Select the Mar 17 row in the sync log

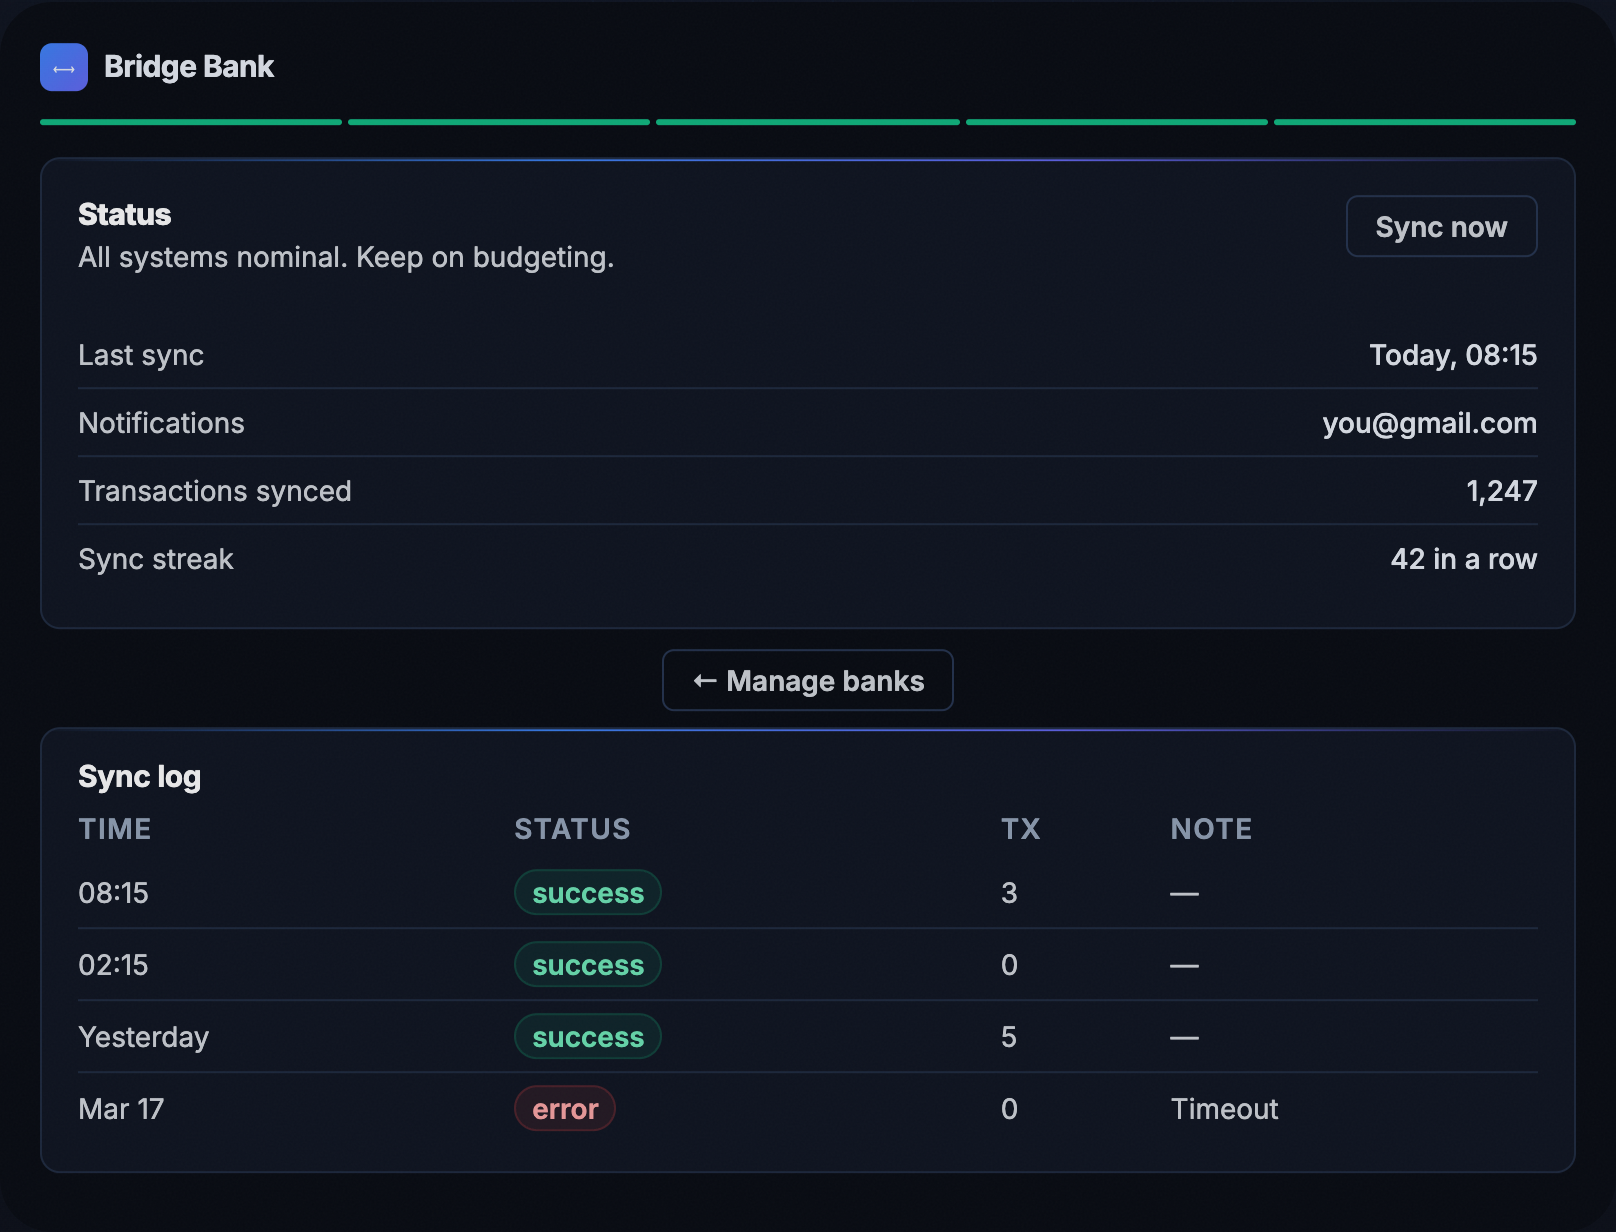120,1108
